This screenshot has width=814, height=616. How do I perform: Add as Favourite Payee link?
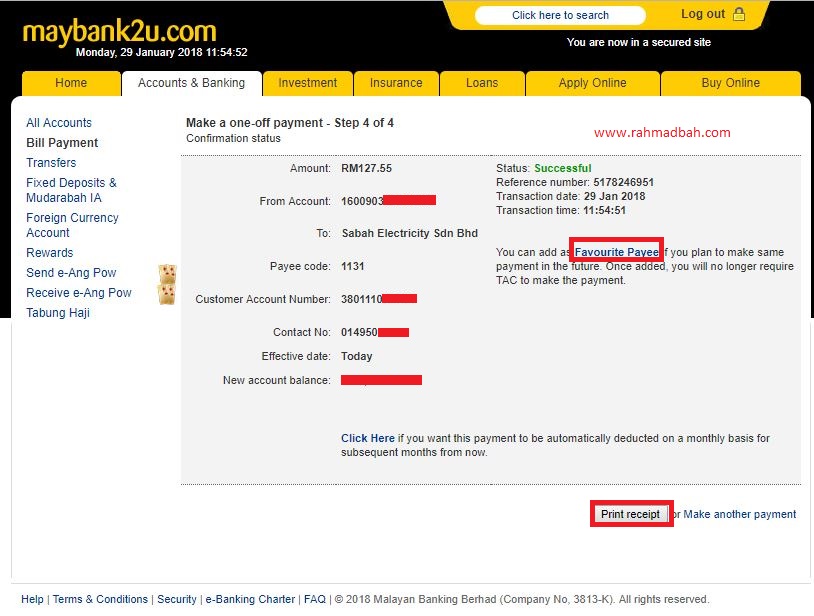616,252
